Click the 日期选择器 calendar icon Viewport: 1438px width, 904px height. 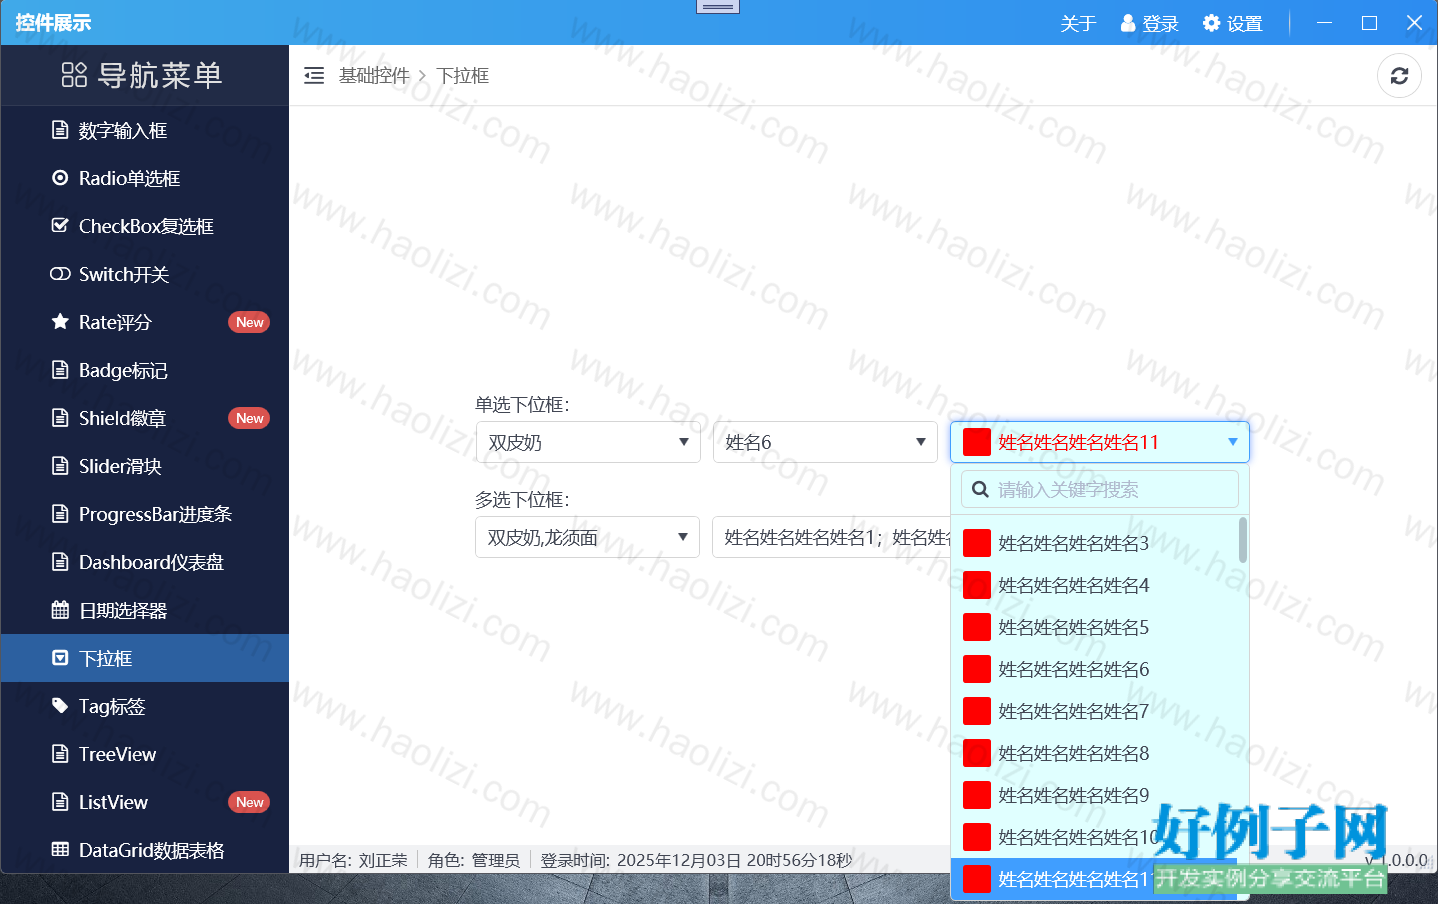click(x=60, y=610)
